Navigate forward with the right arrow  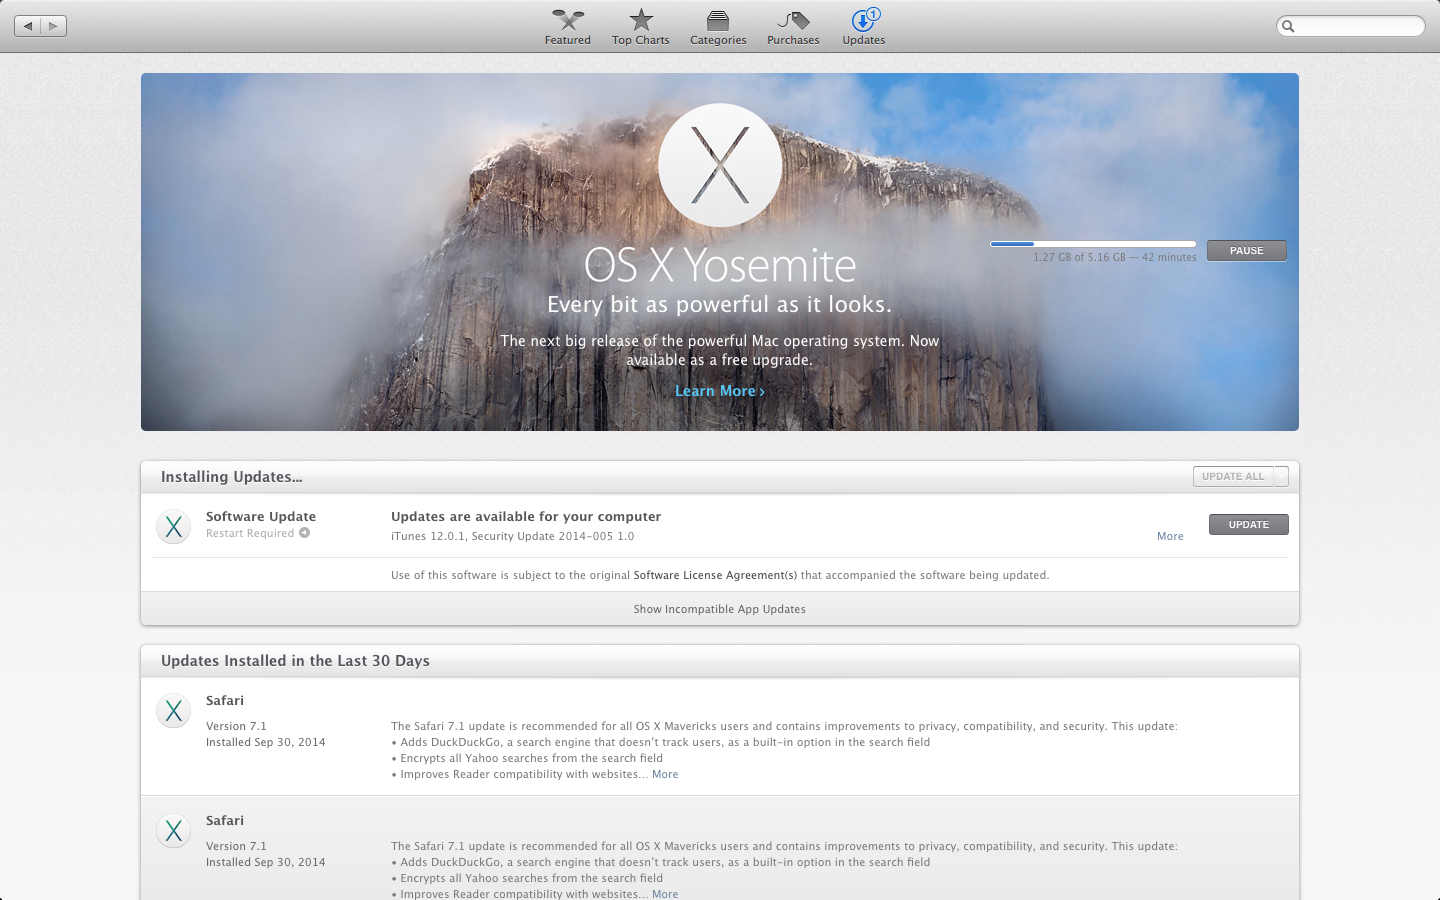pos(54,26)
